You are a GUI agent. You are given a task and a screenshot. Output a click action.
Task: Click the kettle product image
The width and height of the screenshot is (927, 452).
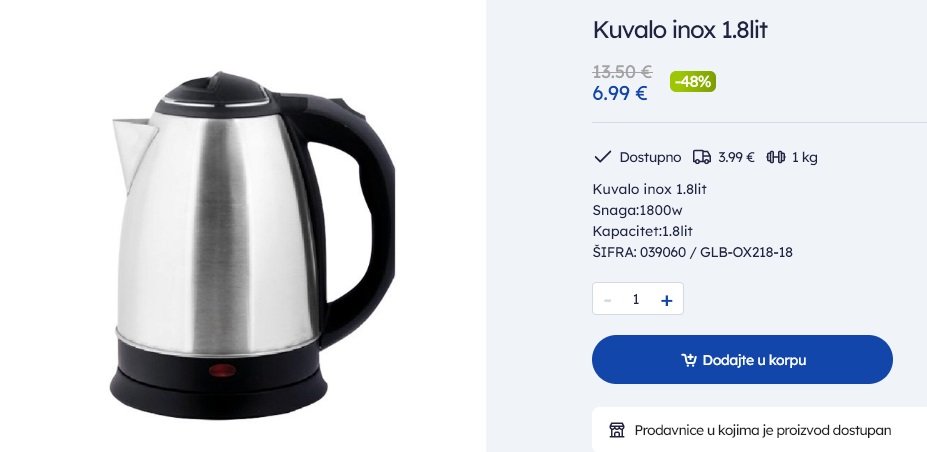pos(252,245)
